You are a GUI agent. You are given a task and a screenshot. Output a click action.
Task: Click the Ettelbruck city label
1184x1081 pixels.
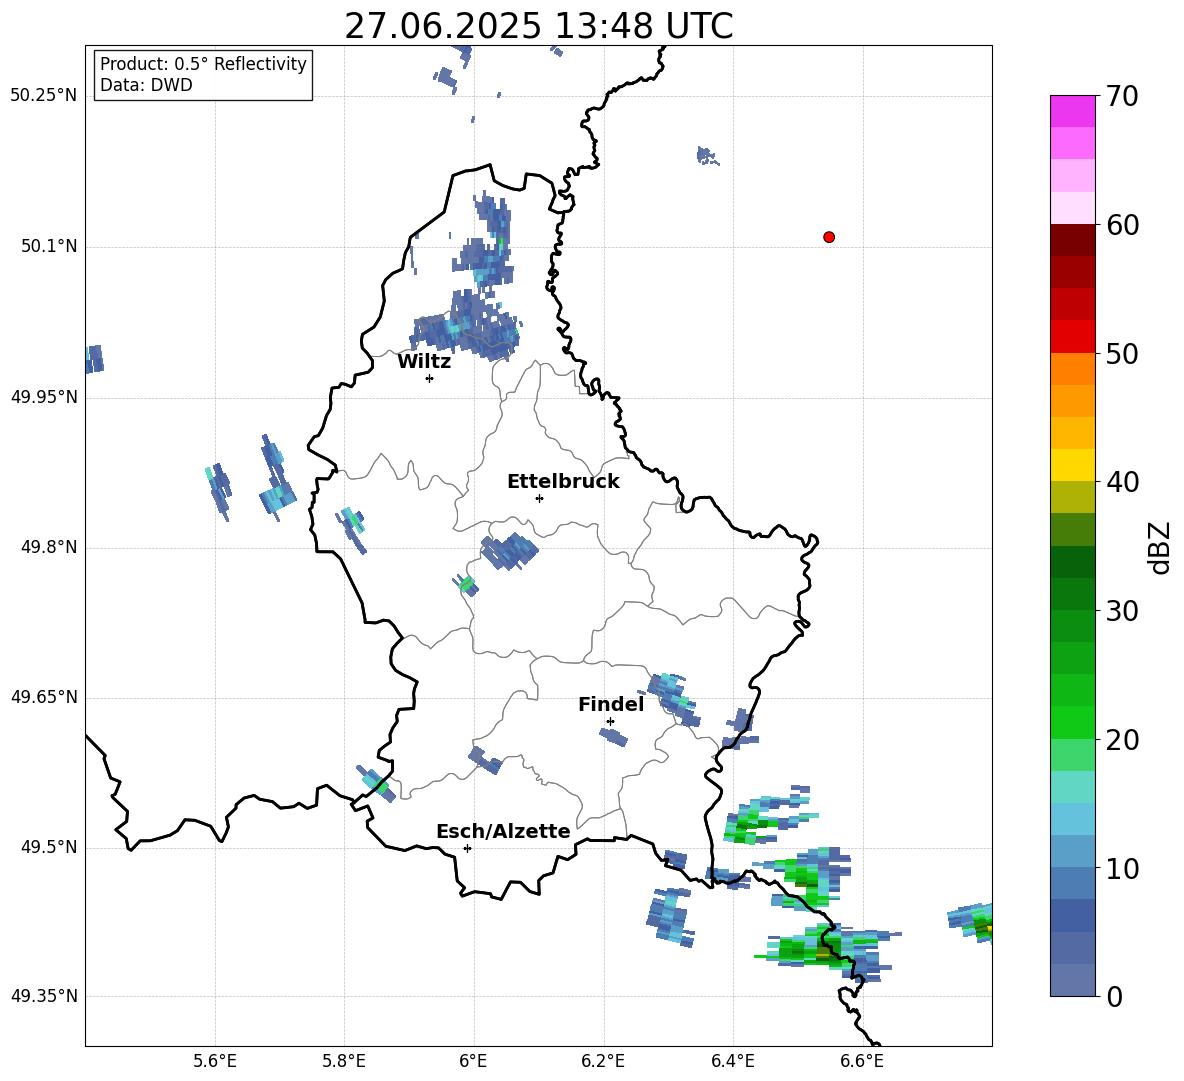pyautogui.click(x=563, y=482)
